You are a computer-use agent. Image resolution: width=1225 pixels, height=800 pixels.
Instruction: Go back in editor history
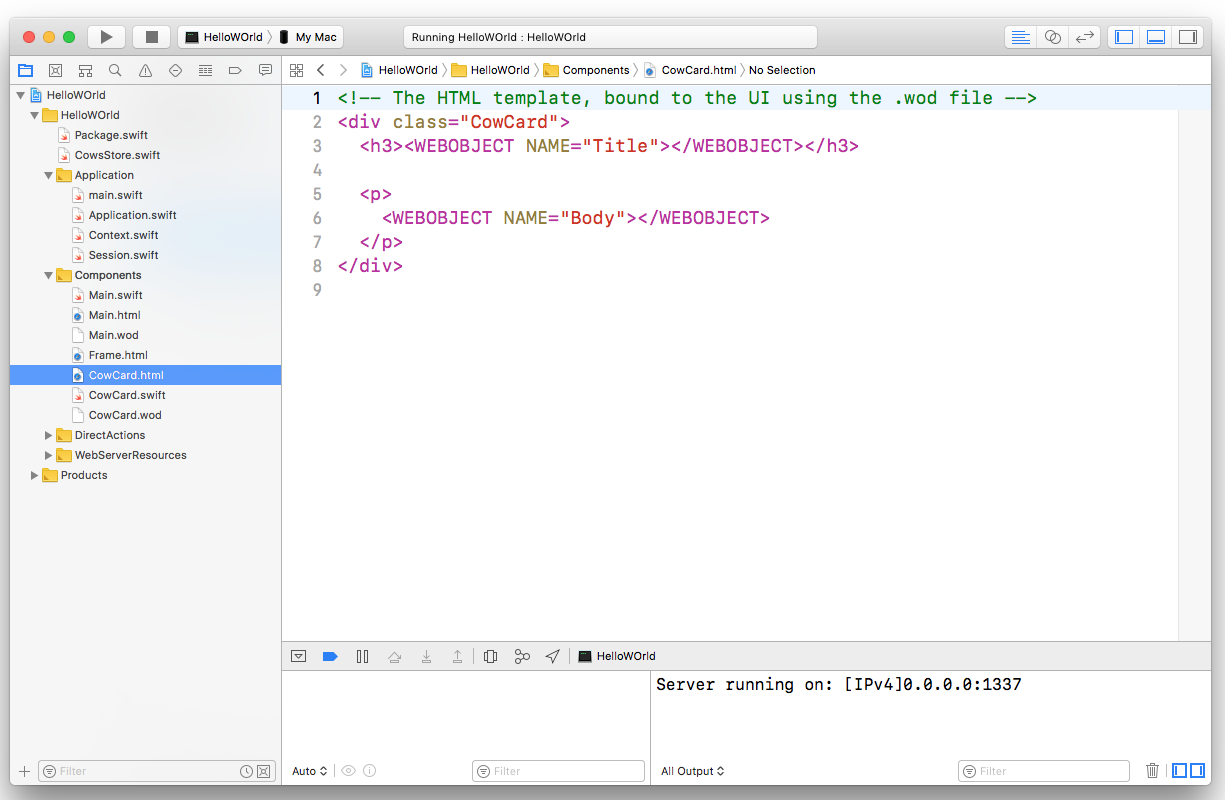click(x=321, y=70)
